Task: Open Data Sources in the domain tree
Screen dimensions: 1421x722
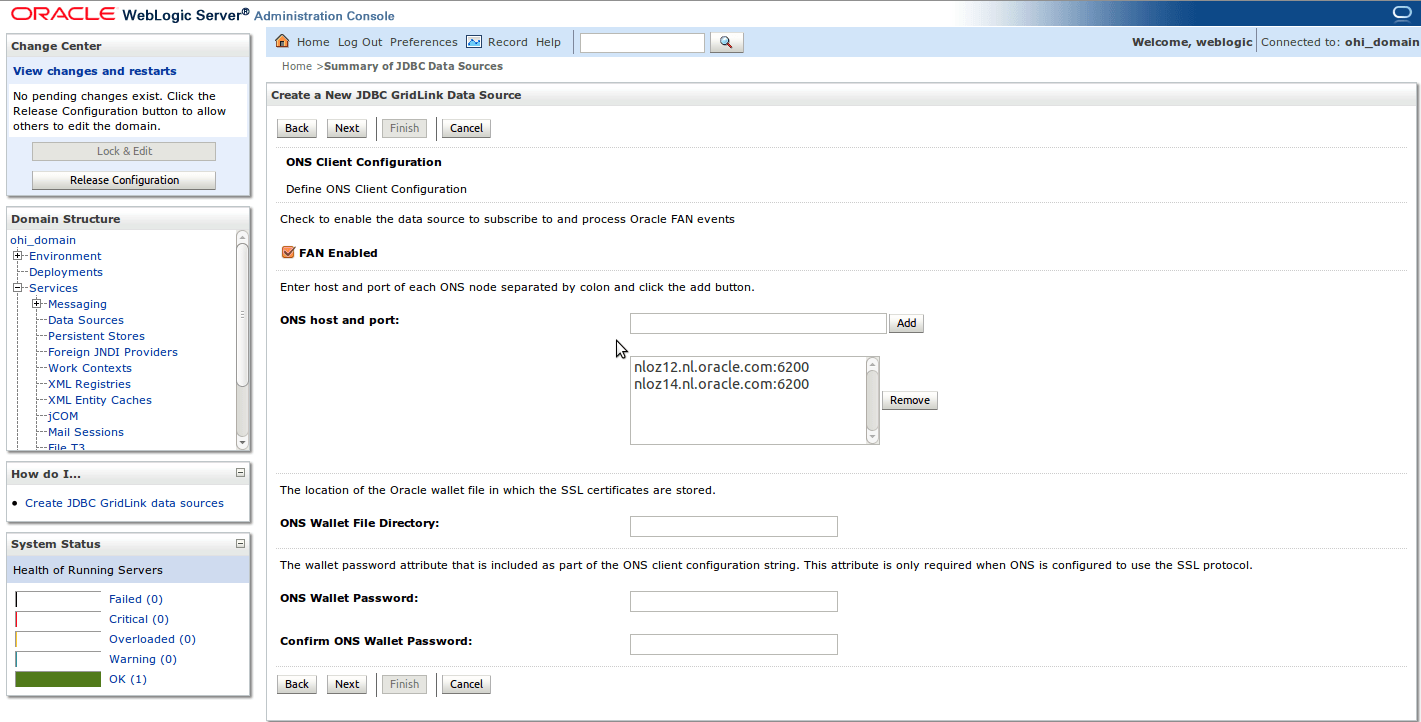Action: (86, 320)
